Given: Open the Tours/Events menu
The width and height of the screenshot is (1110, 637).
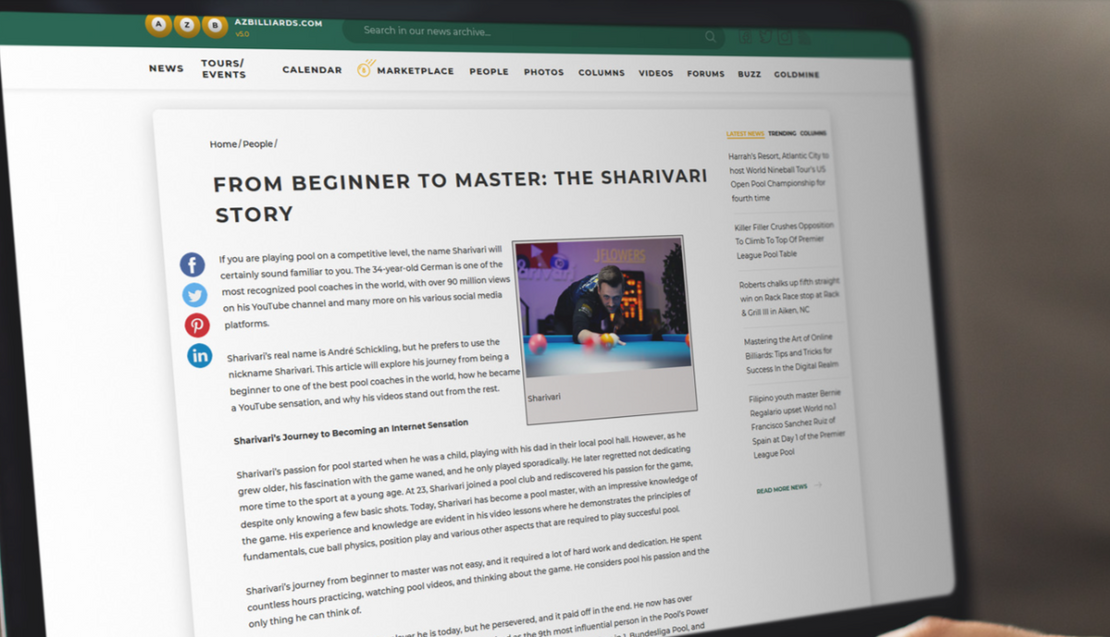Looking at the screenshot, I should pyautogui.click(x=223, y=69).
